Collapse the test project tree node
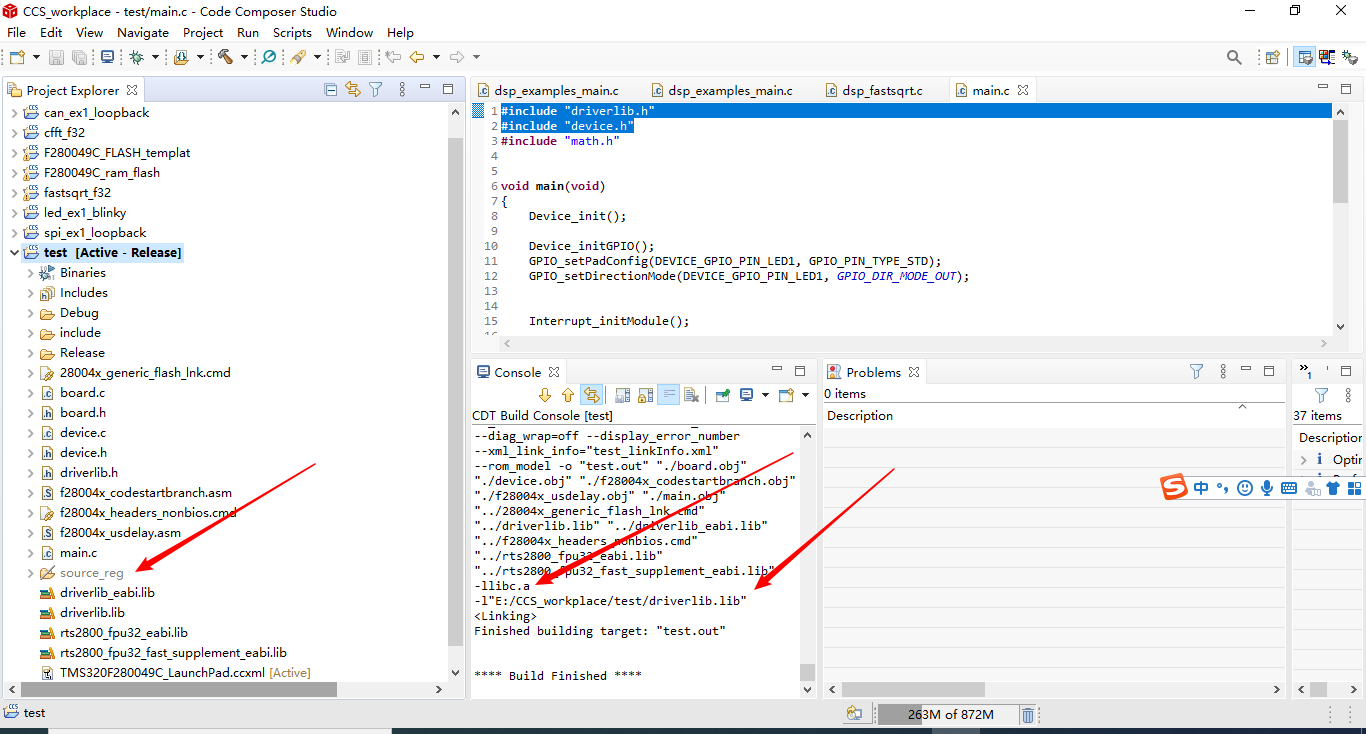 click(x=14, y=253)
